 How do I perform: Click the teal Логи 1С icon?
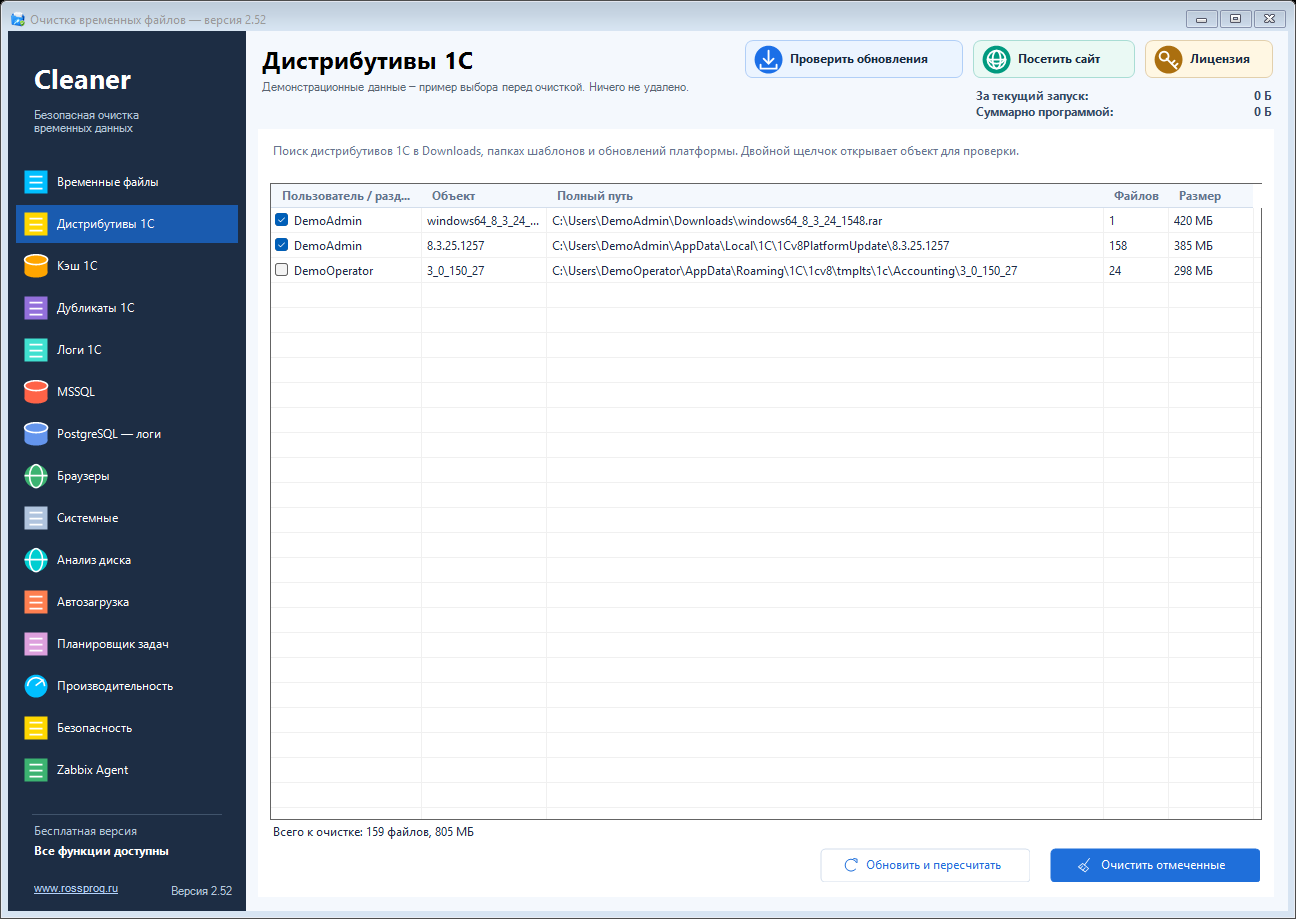36,350
